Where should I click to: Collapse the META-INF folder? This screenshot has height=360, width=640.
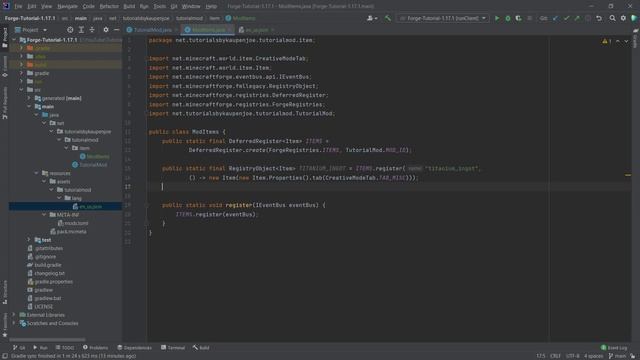point(44,215)
